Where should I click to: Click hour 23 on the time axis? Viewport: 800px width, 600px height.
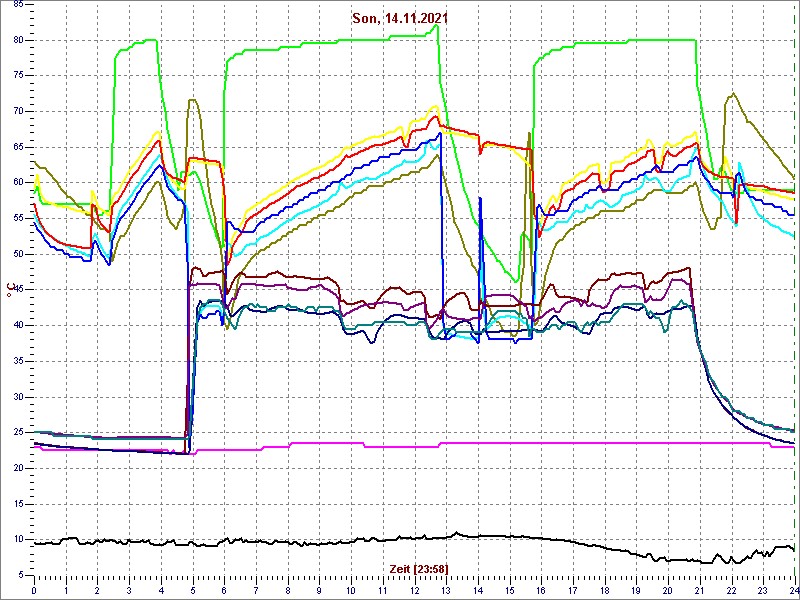coord(763,588)
